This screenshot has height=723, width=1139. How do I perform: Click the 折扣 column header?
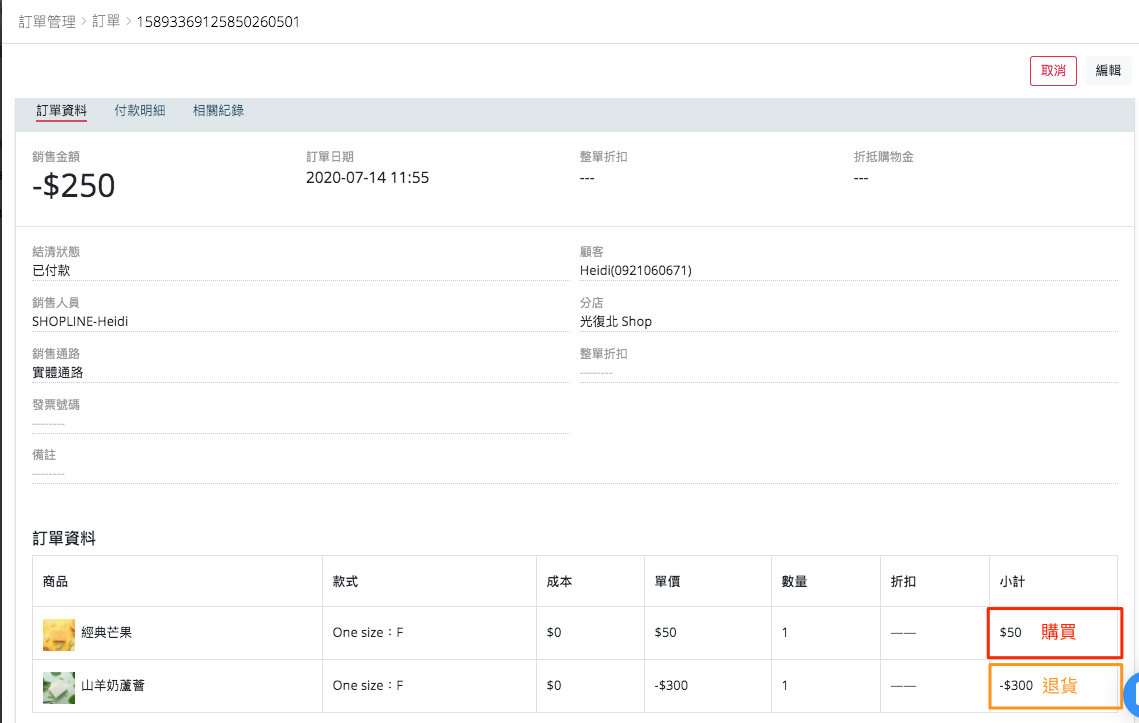click(x=904, y=581)
